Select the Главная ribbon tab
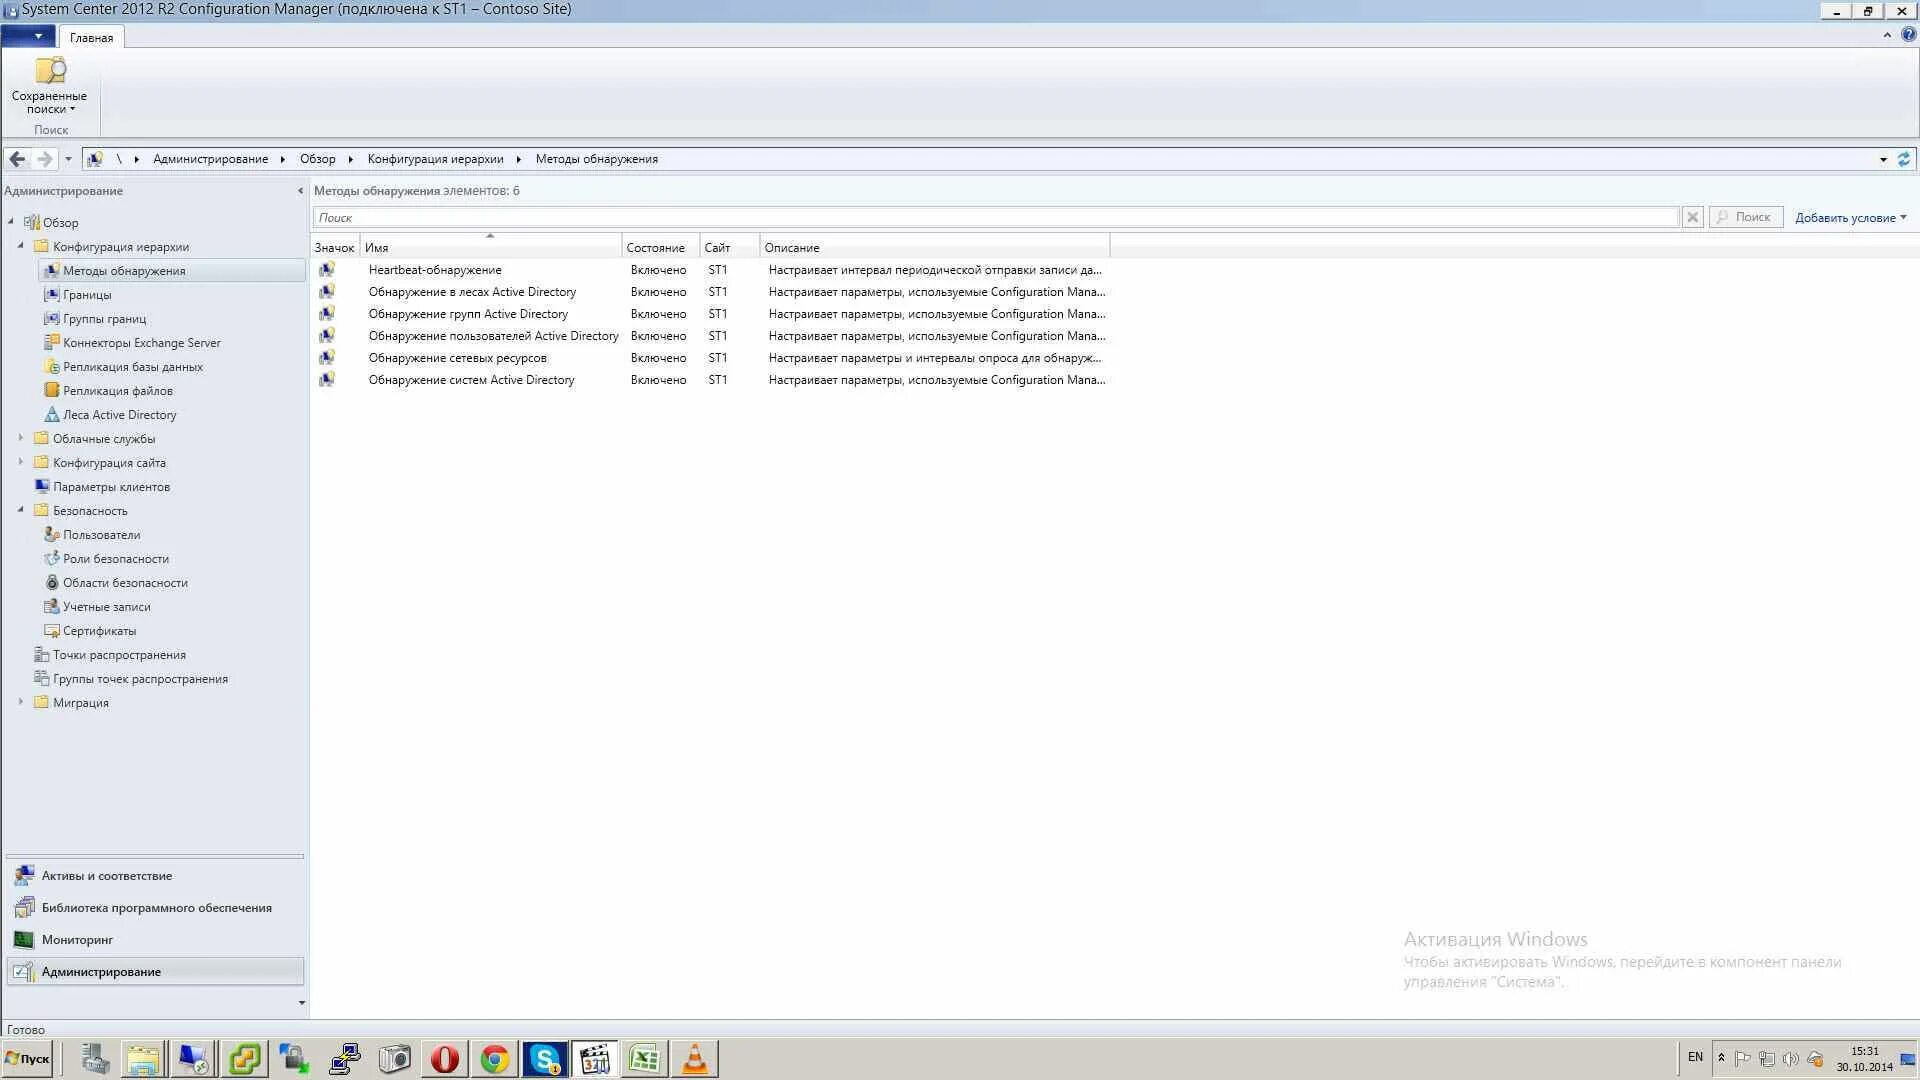 tap(91, 38)
